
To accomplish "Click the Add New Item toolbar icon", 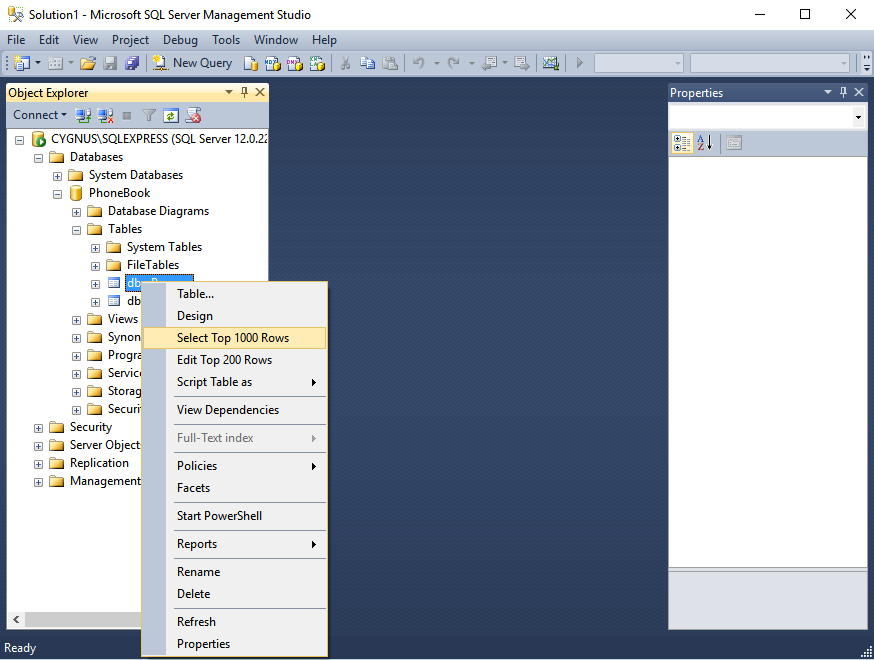I will pyautogui.click(x=55, y=63).
